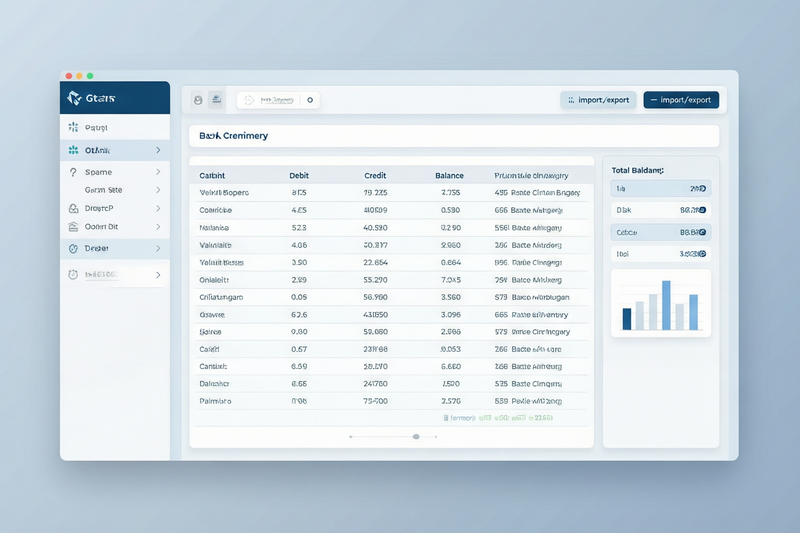Viewport: 800px width, 533px height.
Task: Click the bank icon beside Ooni Dit
Action: pos(73,226)
